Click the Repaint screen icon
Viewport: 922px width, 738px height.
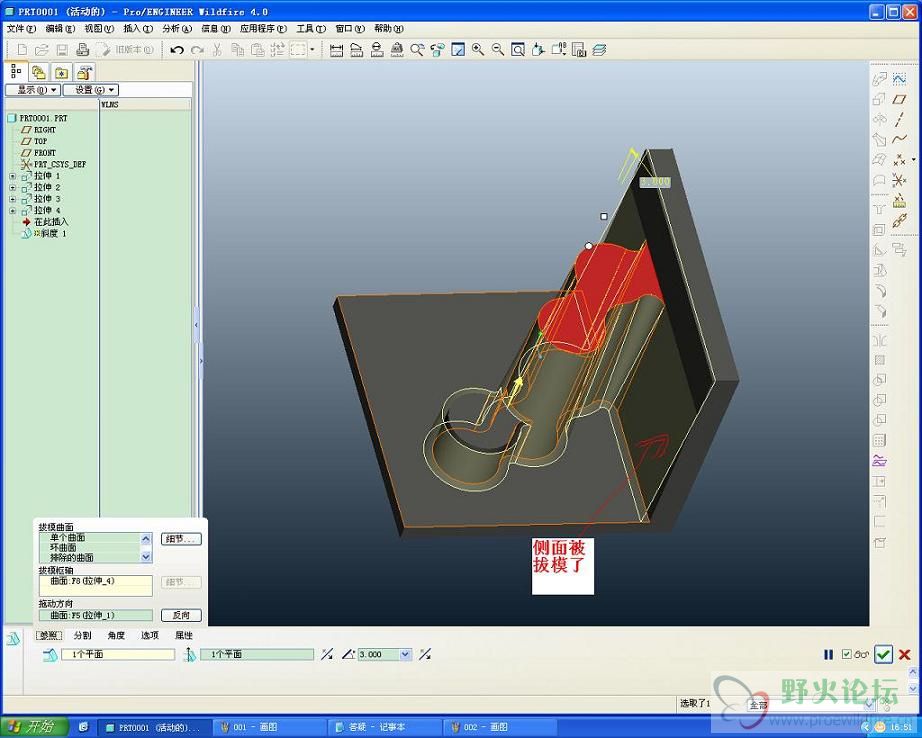pos(457,50)
